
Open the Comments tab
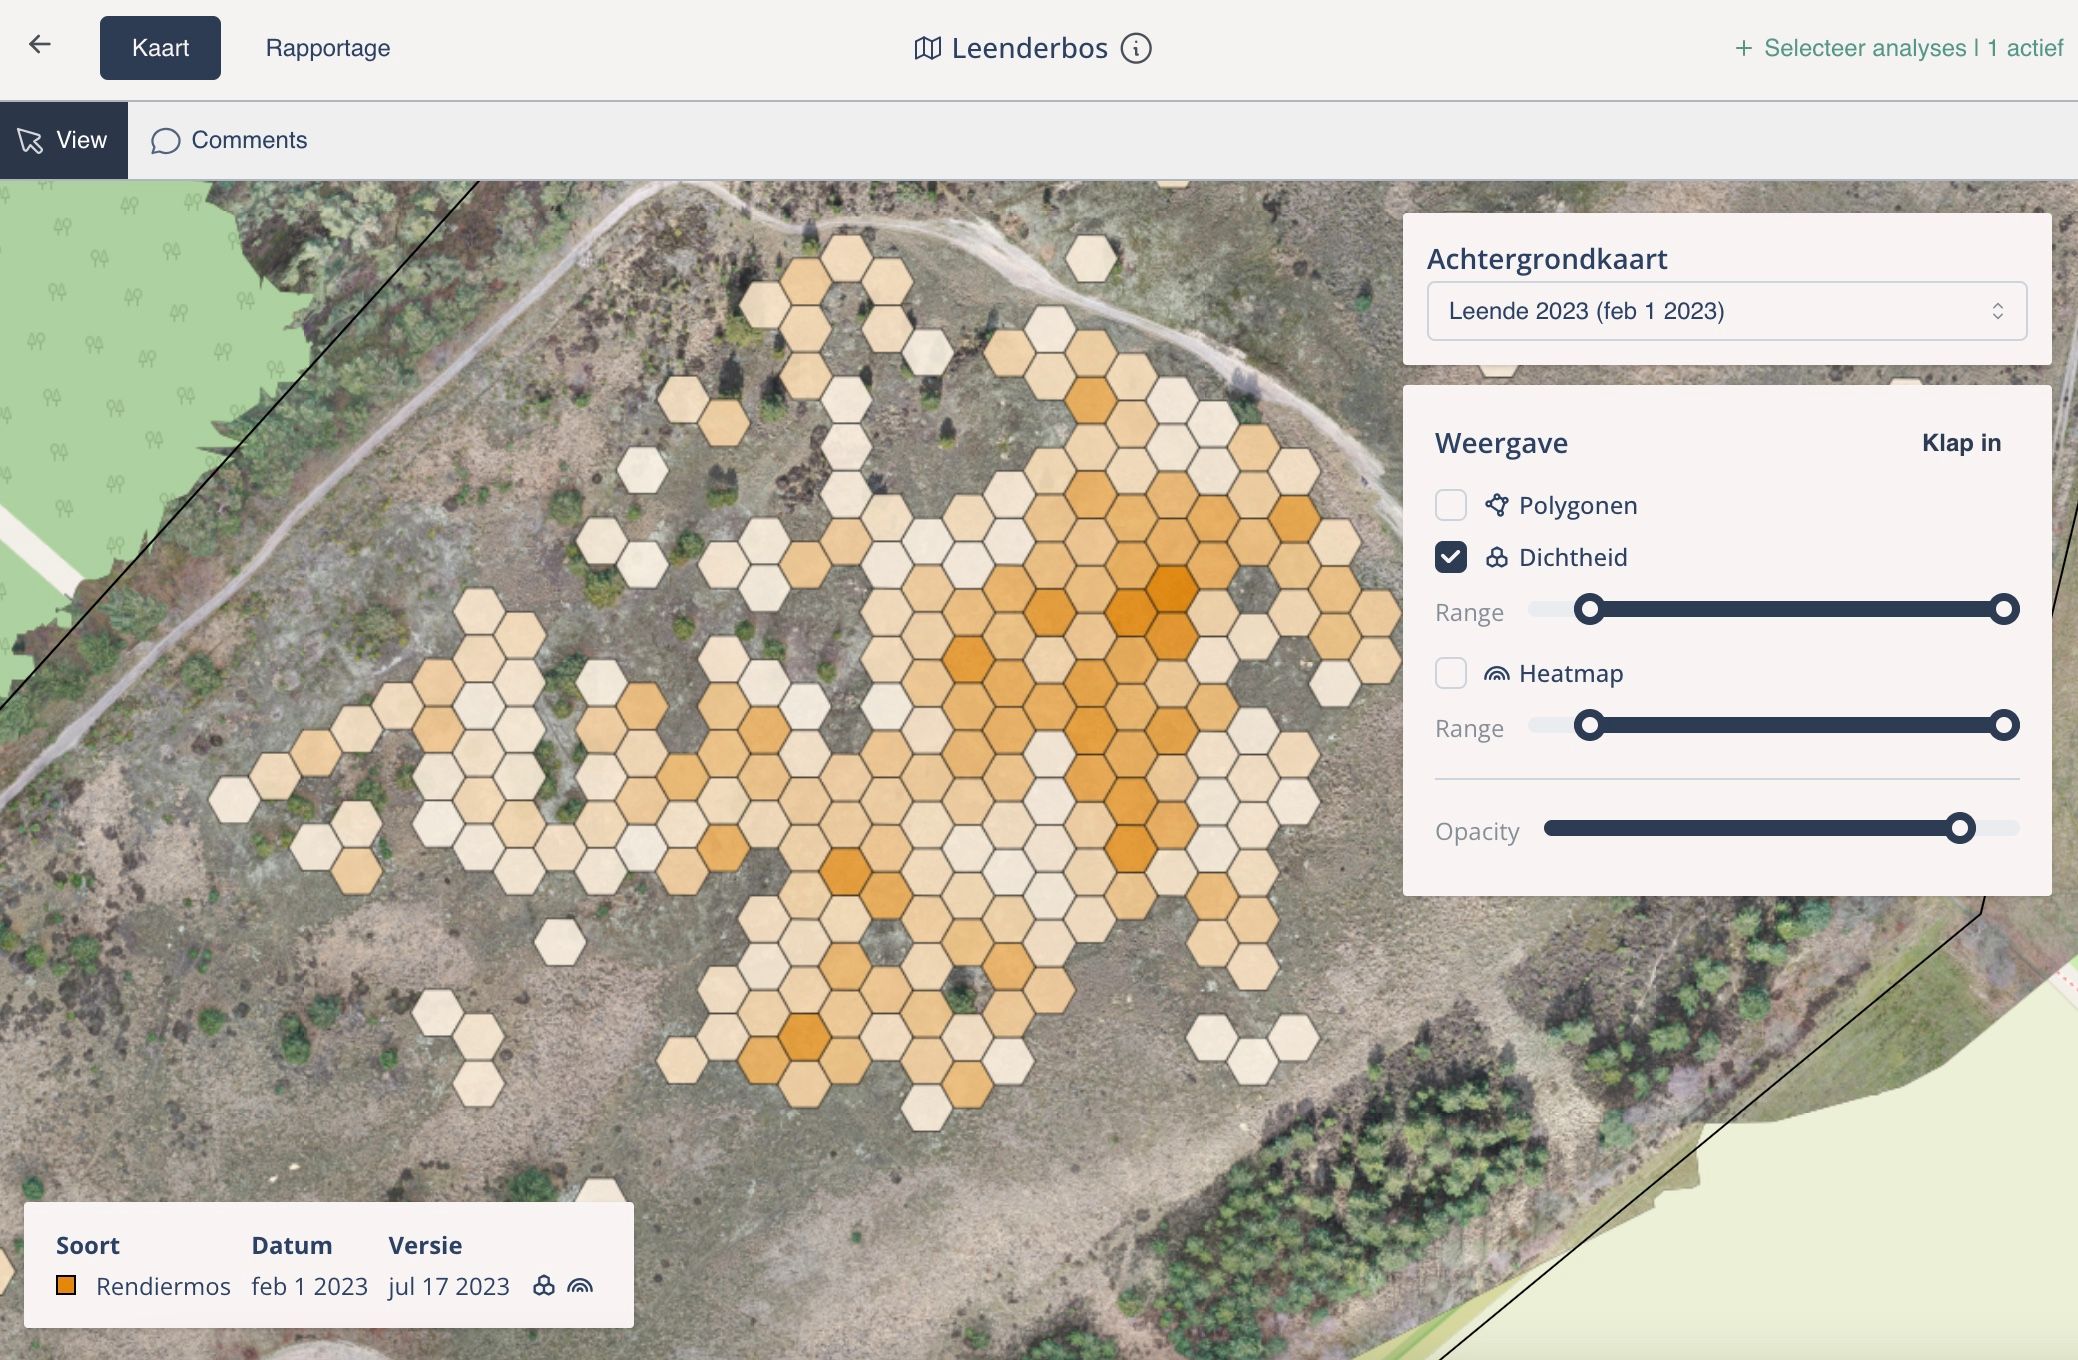coord(229,140)
